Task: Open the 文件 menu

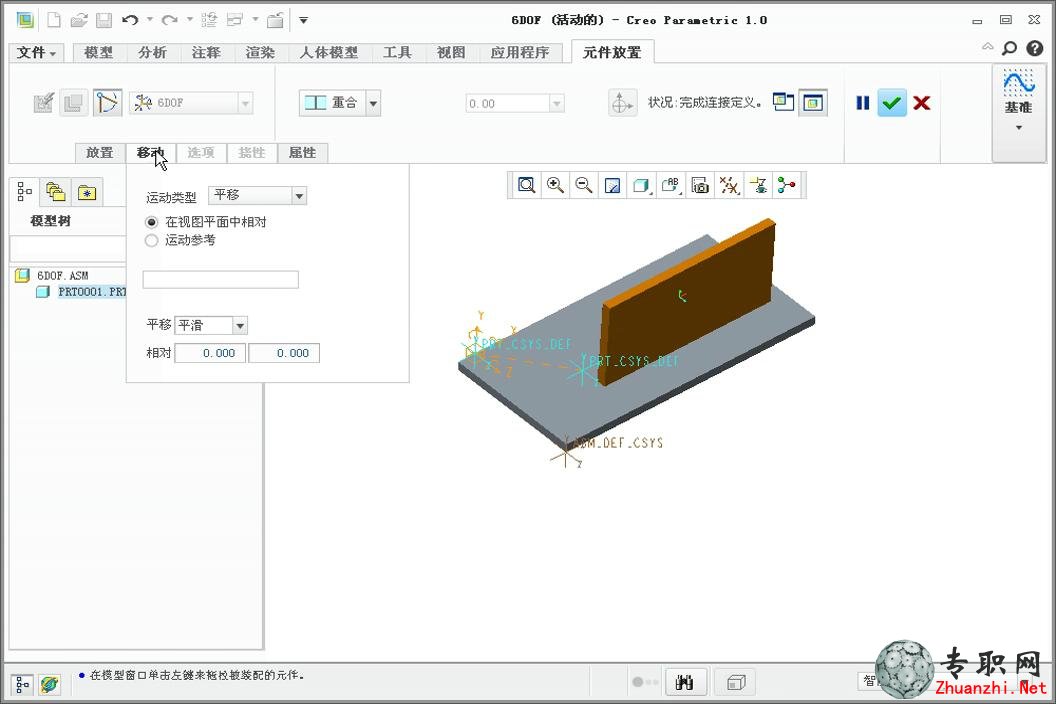Action: 36,53
